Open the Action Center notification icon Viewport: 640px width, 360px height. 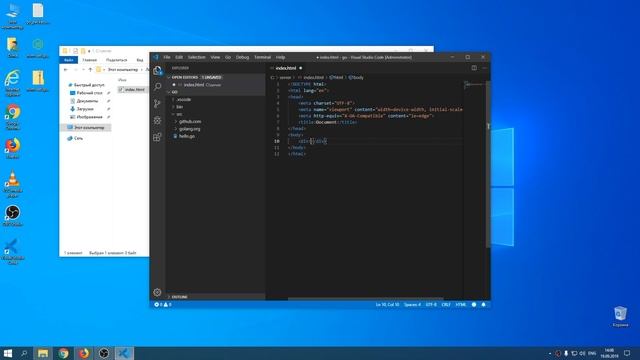point(627,353)
